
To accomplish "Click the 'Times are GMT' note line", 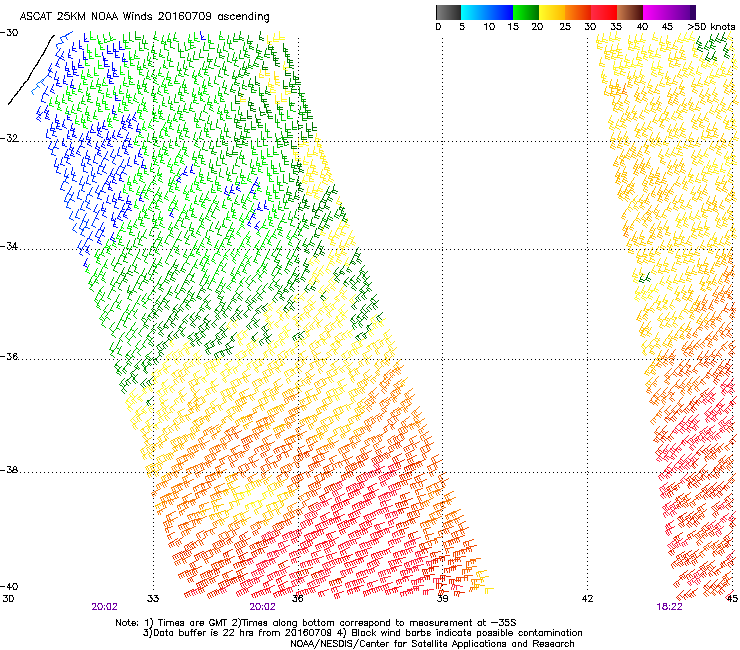I will (x=316, y=623).
